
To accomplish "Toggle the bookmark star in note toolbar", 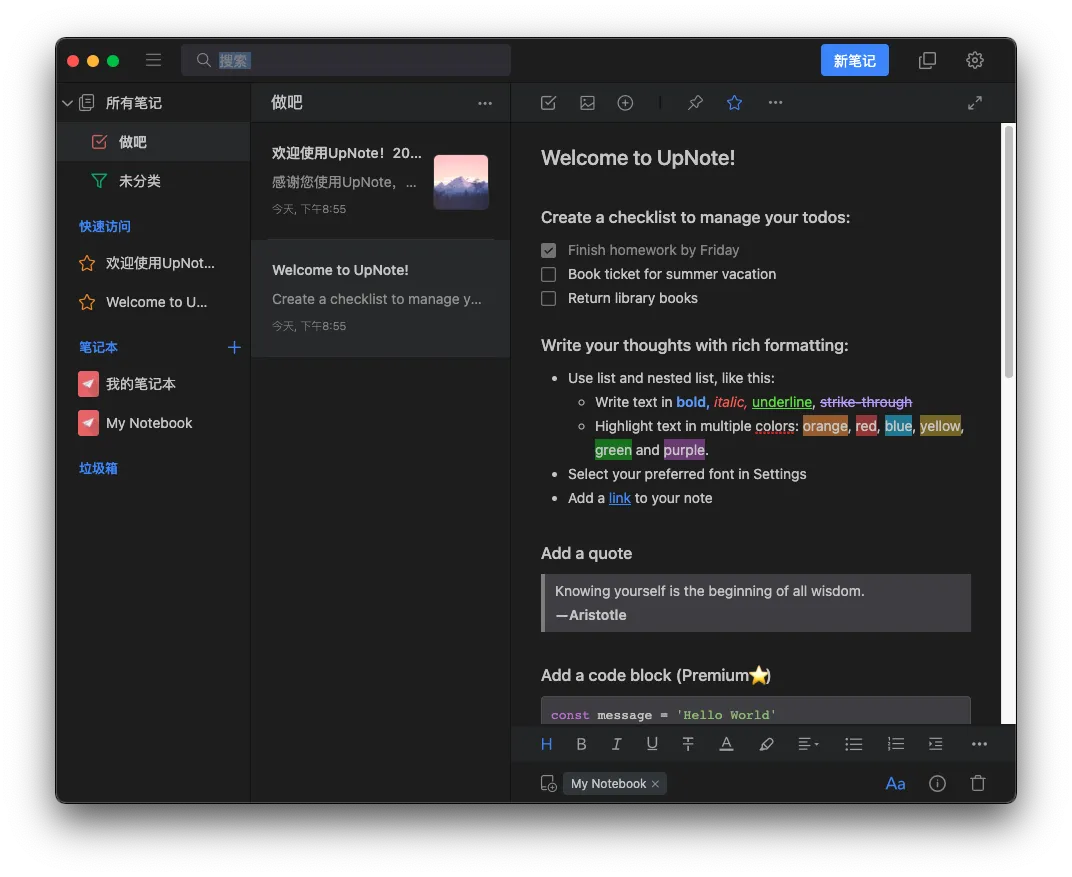I will pyautogui.click(x=734, y=103).
